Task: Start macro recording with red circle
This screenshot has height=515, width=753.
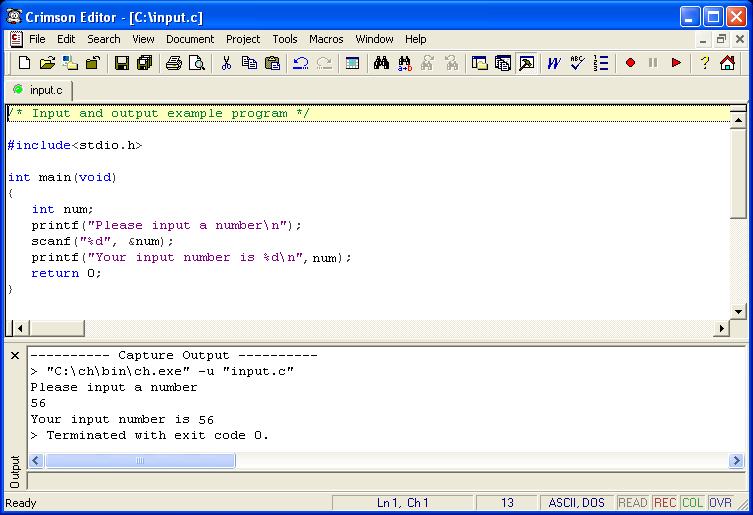Action: click(x=630, y=64)
